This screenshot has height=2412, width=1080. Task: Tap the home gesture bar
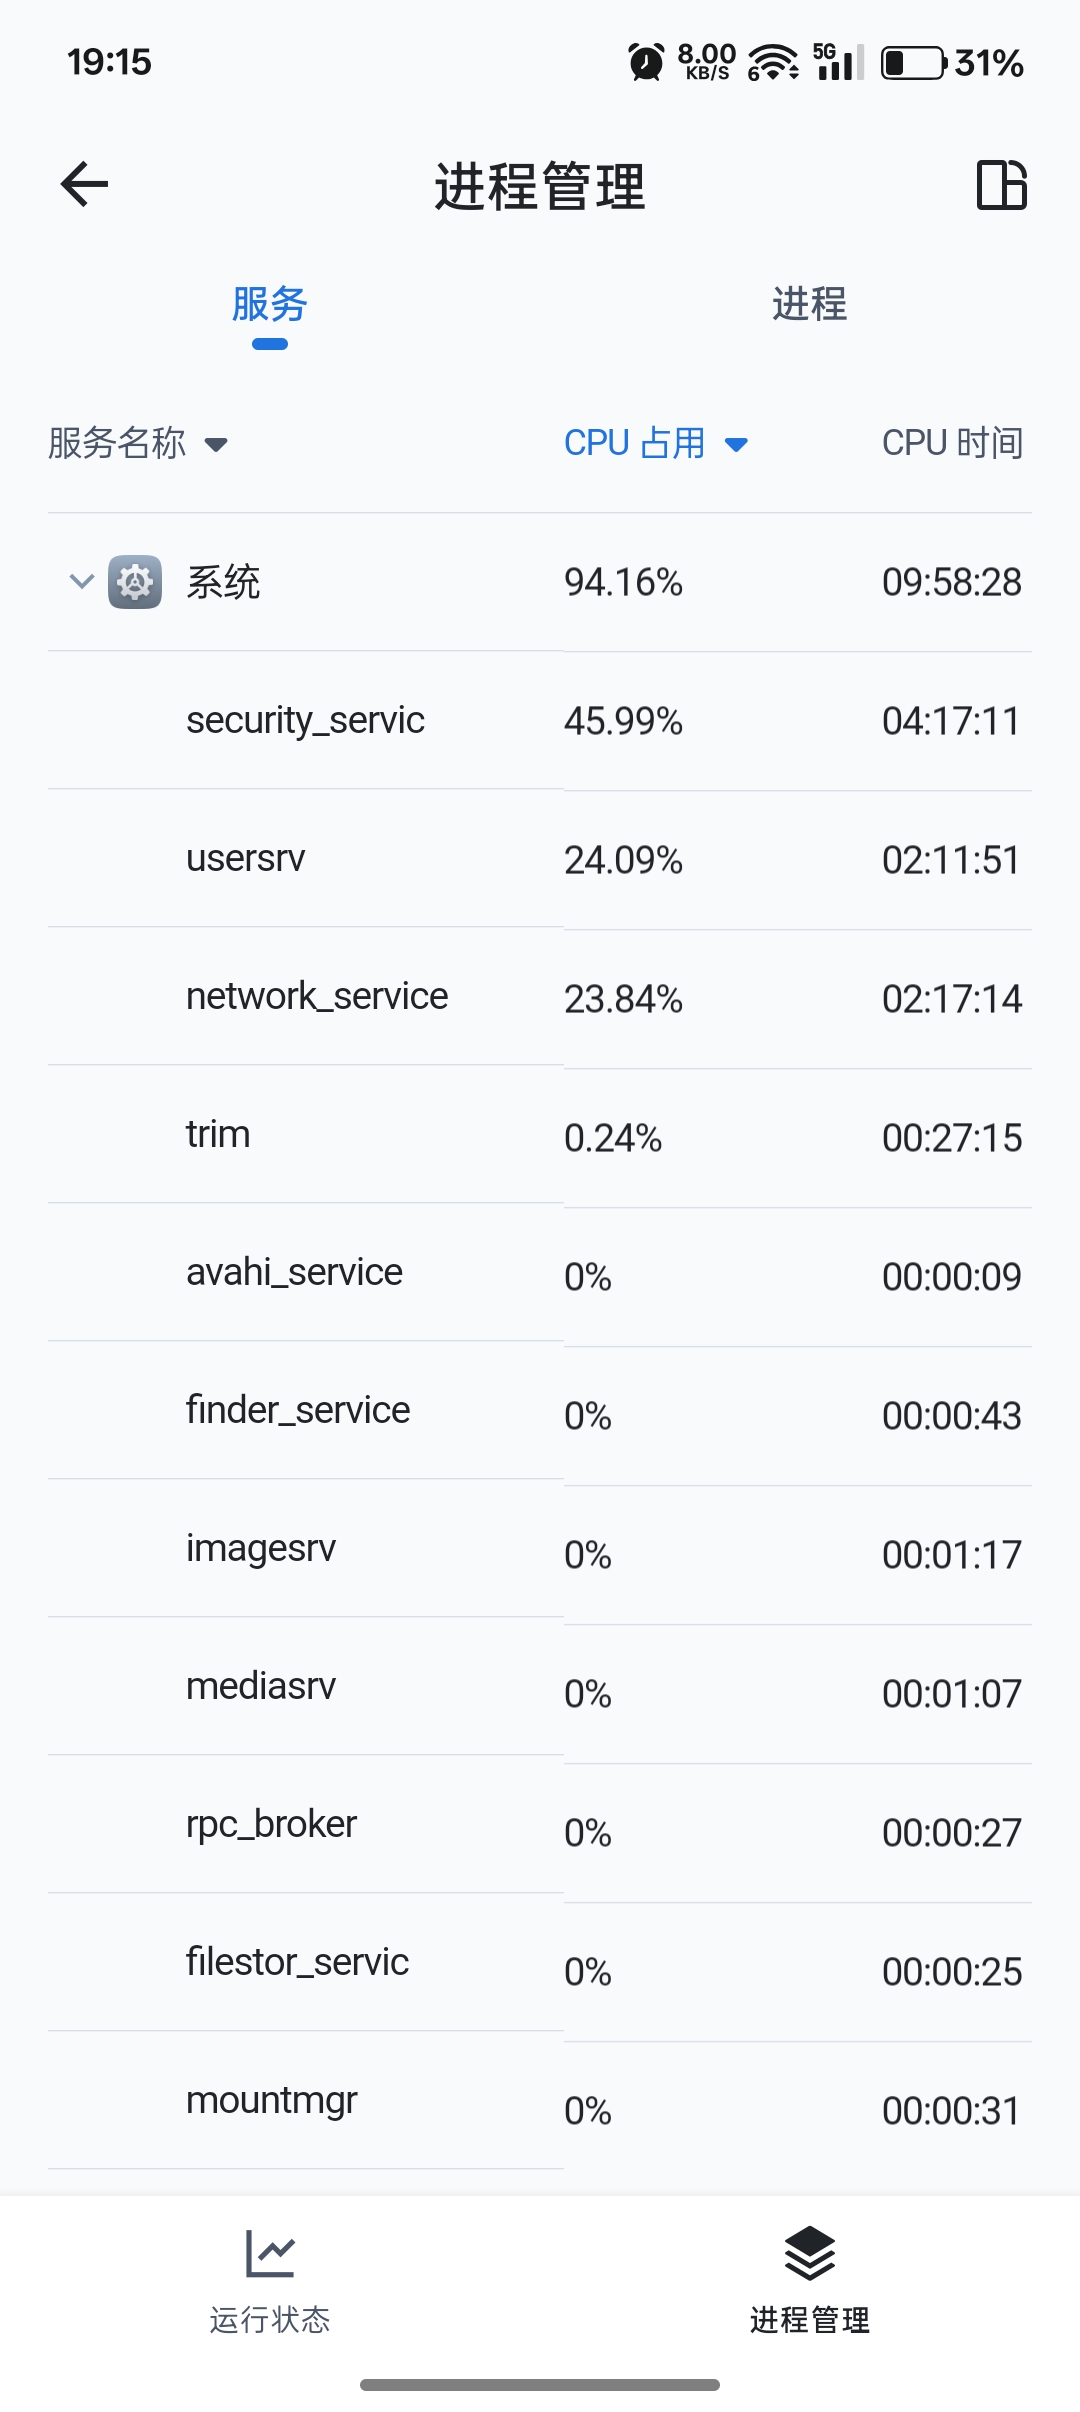[x=540, y=2385]
